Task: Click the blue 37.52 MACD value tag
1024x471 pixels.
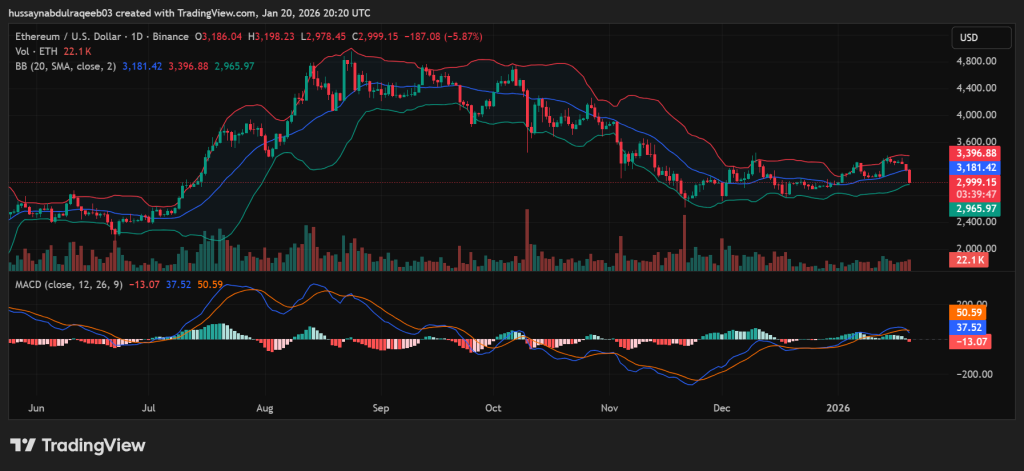Action: pyautogui.click(x=967, y=326)
